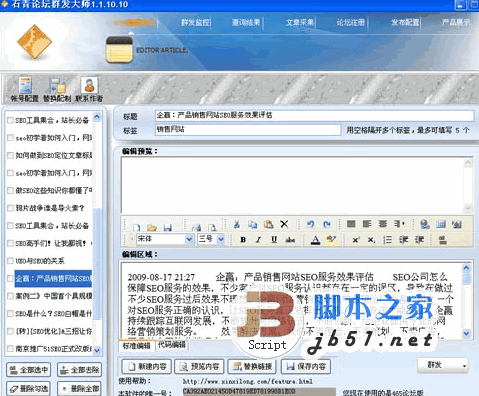Open the 群发 dropdown button
The width and height of the screenshot is (479, 396).
443,365
